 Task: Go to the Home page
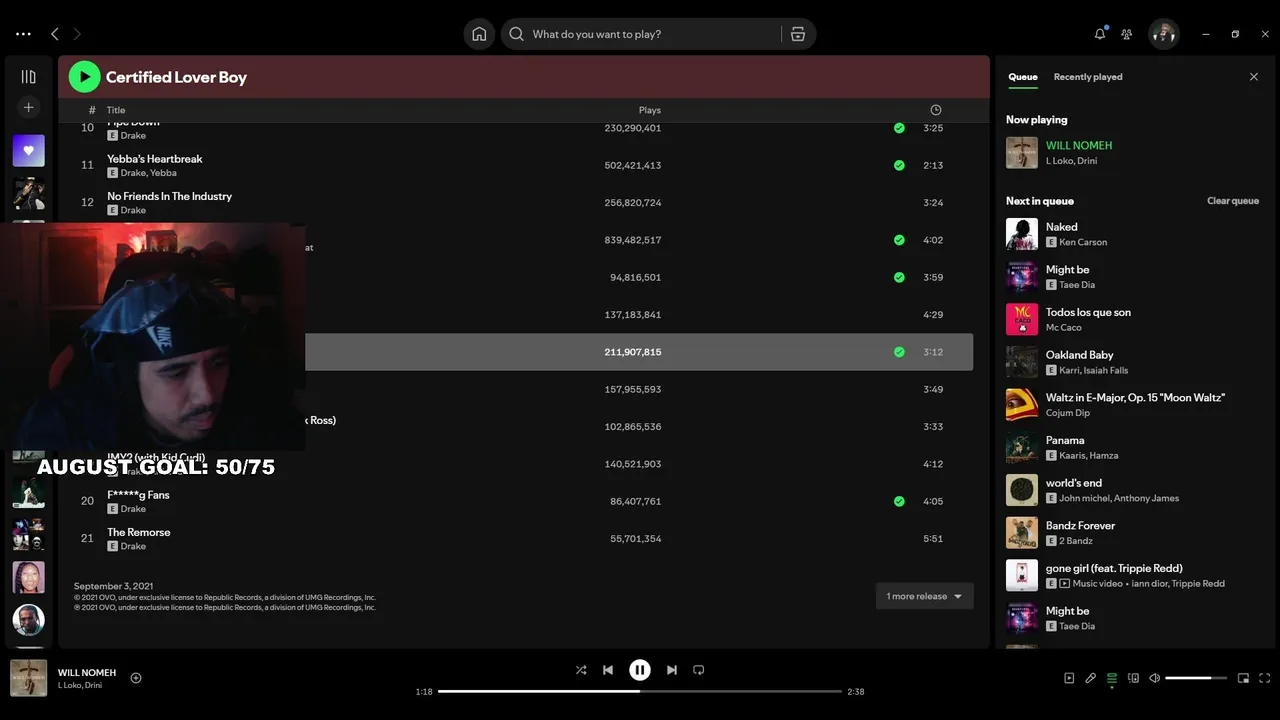point(479,34)
